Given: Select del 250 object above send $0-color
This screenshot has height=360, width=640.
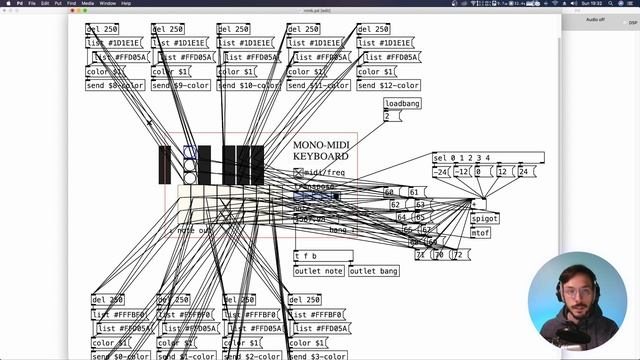Looking at the screenshot, I should pos(108,300).
